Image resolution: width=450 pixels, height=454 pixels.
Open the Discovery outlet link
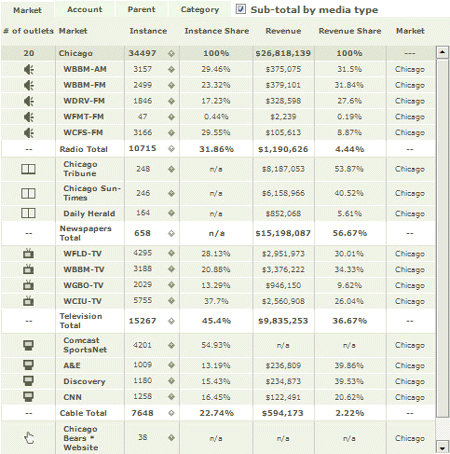click(84, 381)
